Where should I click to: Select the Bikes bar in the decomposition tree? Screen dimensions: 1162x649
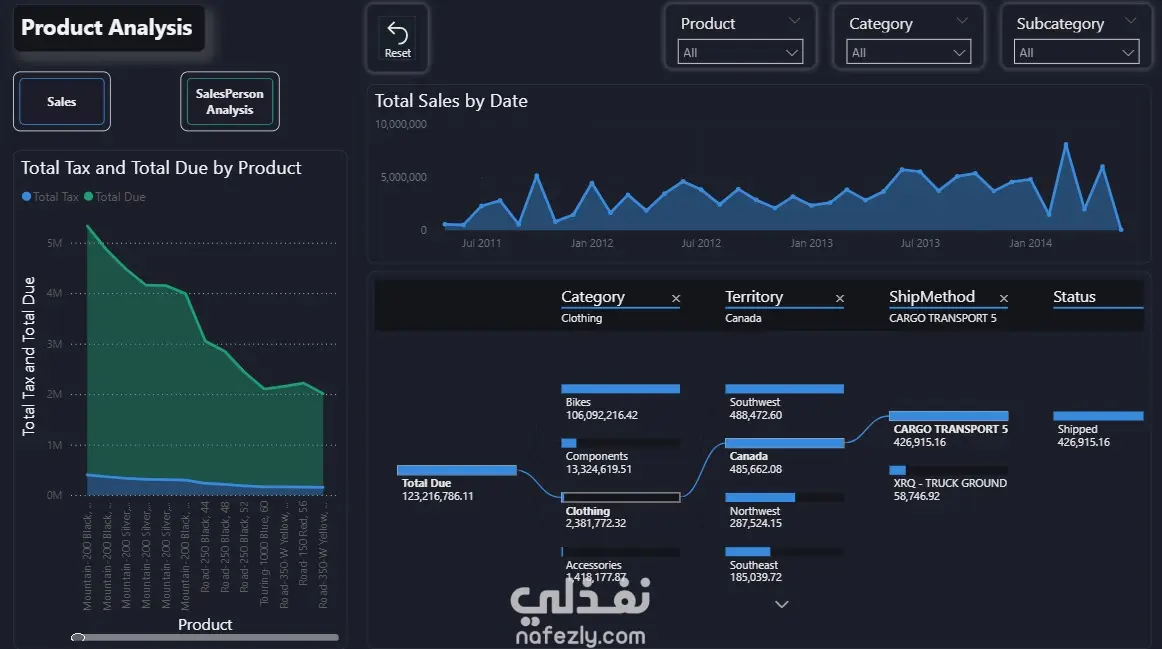[620, 389]
